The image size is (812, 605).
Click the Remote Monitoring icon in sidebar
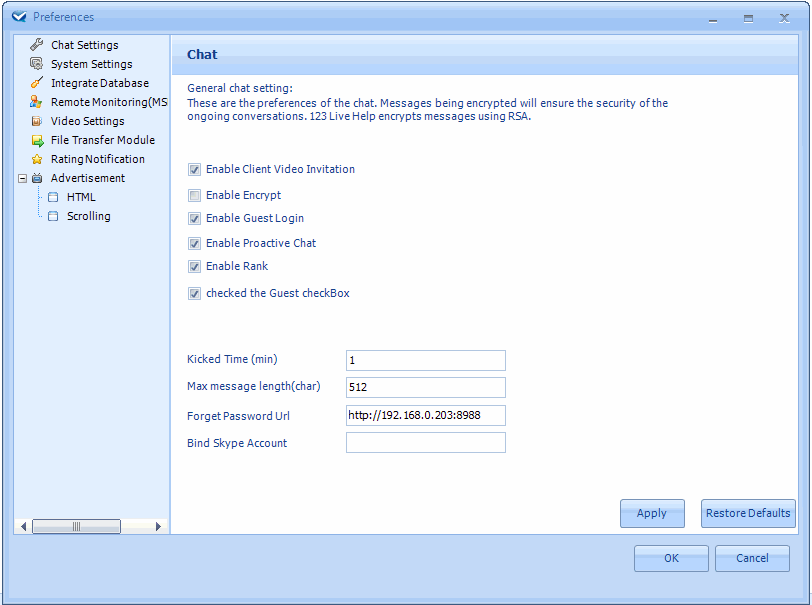(37, 102)
